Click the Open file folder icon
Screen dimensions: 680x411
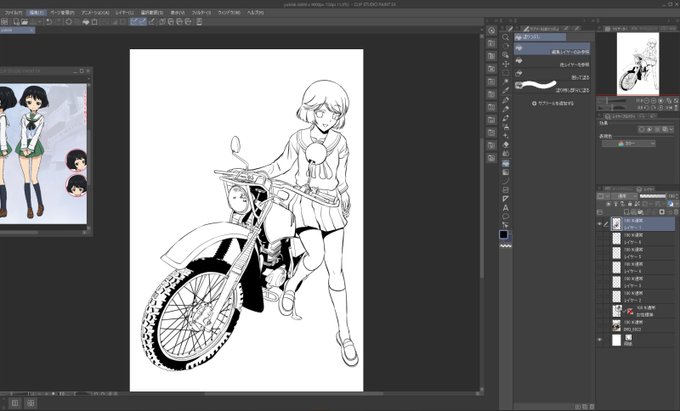[x=24, y=21]
